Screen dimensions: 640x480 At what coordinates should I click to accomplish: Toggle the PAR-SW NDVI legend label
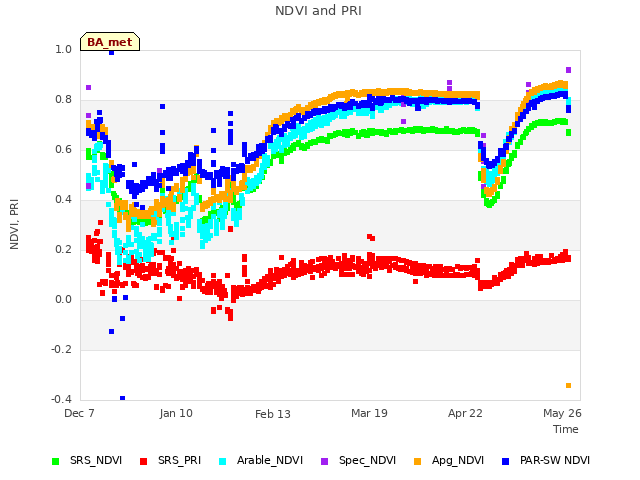(x=555, y=460)
